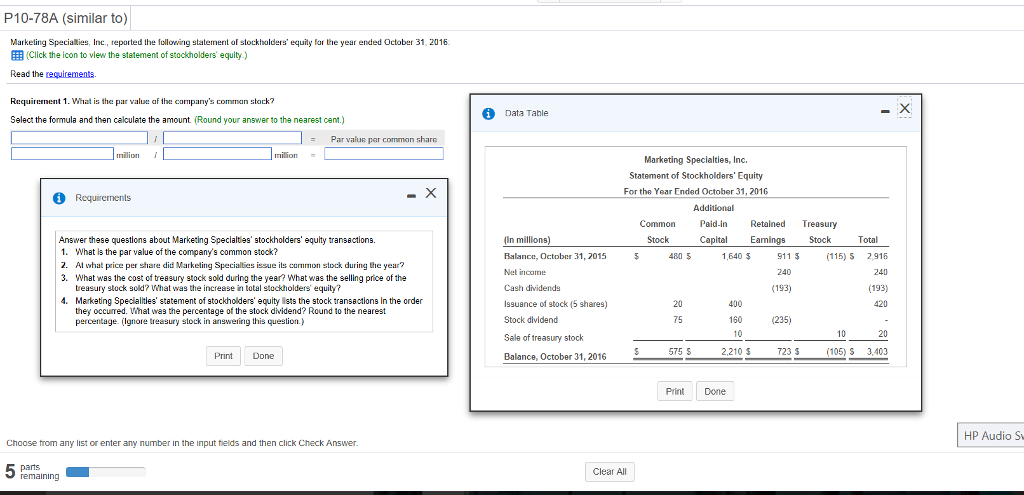Viewport: 1024px width, 495px height.
Task: Minimize the Data Table dialog
Action: (x=884, y=112)
